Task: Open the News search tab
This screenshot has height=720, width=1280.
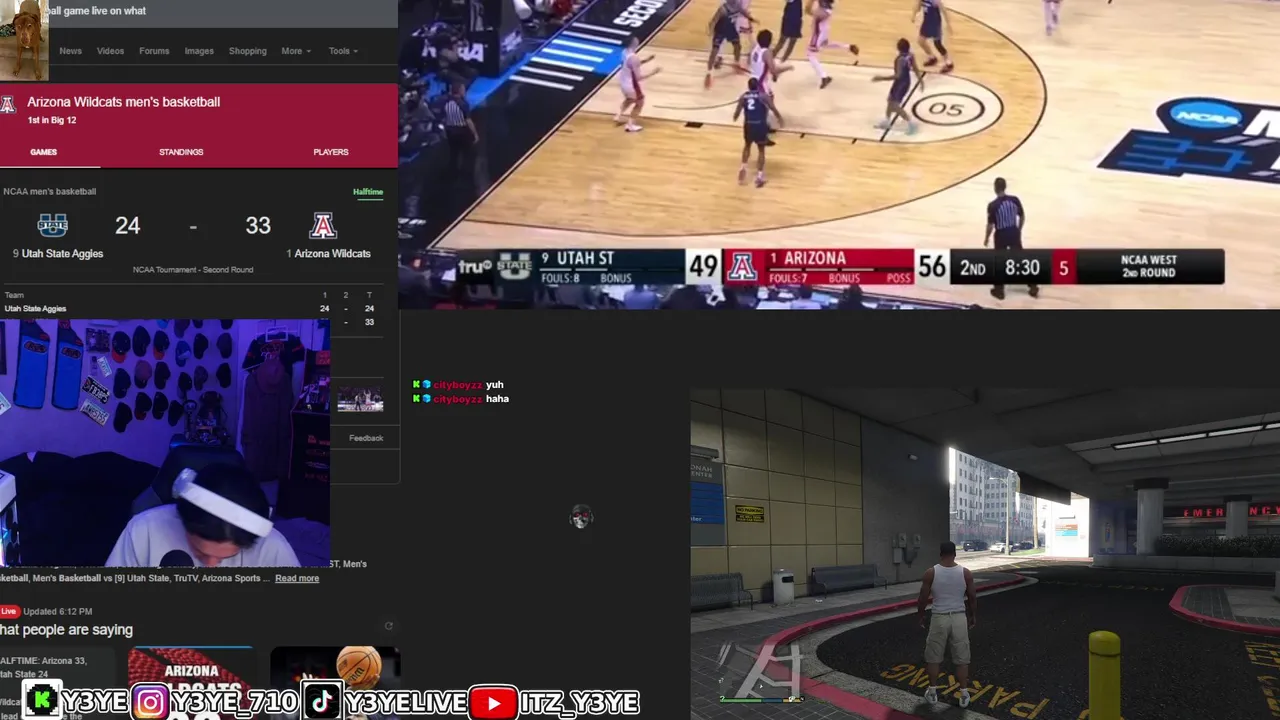Action: tap(70, 51)
